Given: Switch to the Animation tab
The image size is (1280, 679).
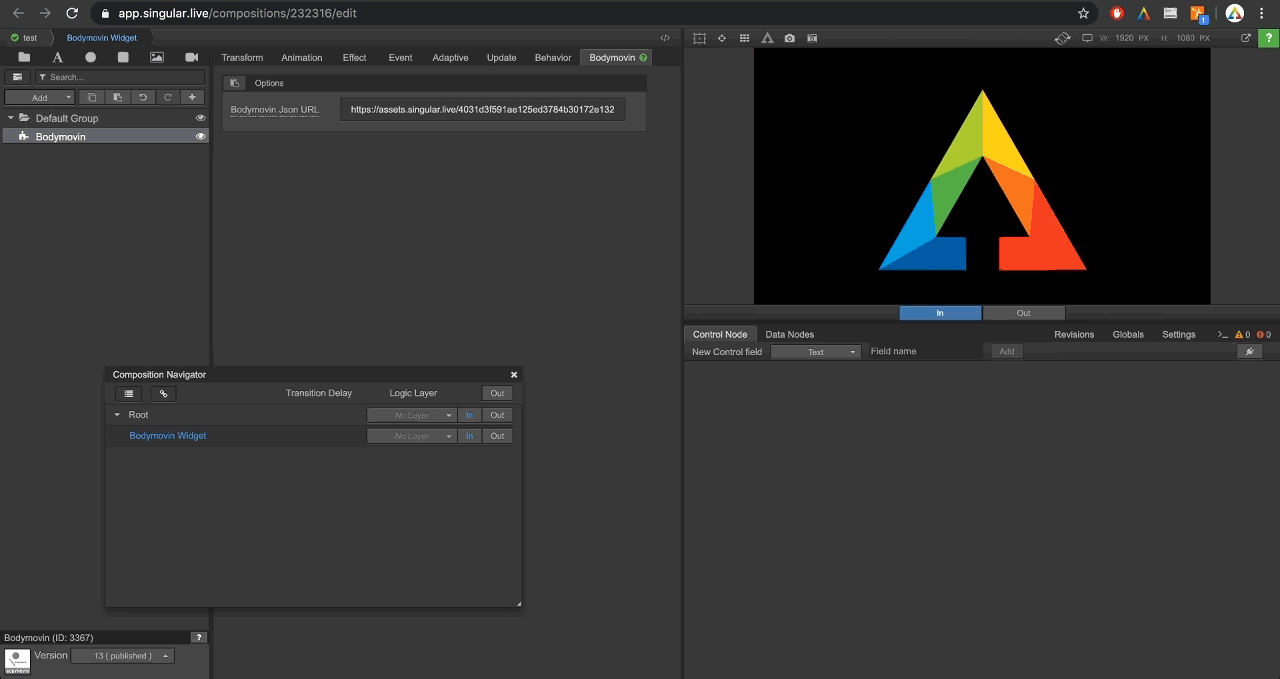Looking at the screenshot, I should pos(301,57).
